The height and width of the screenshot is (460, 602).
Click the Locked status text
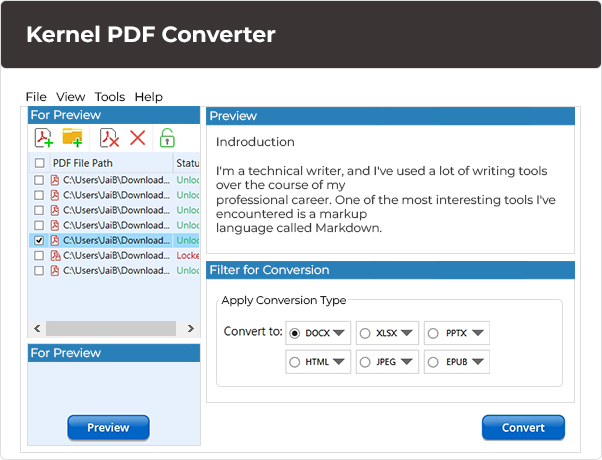188,255
